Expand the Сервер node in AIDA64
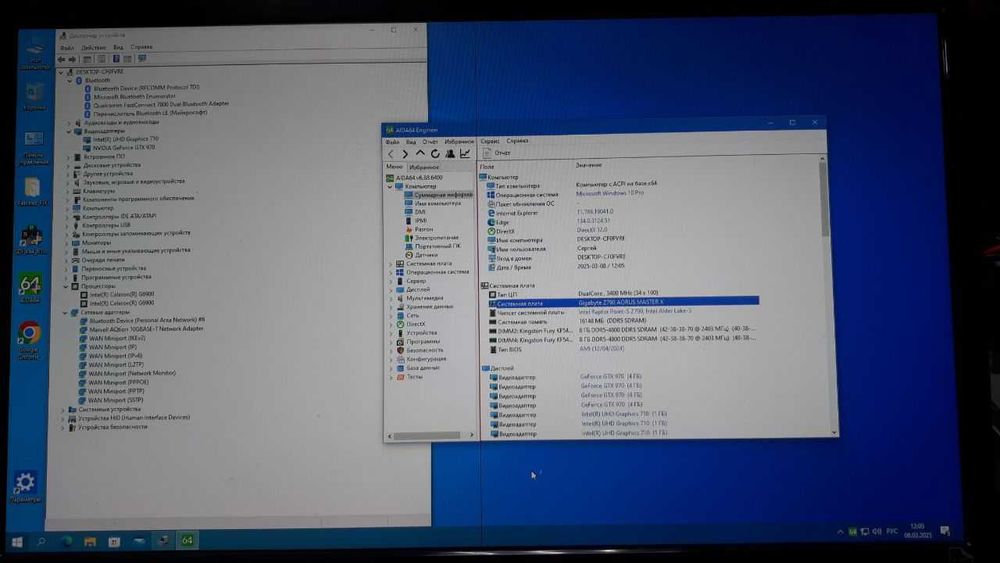The height and width of the screenshot is (563, 1000). (391, 281)
